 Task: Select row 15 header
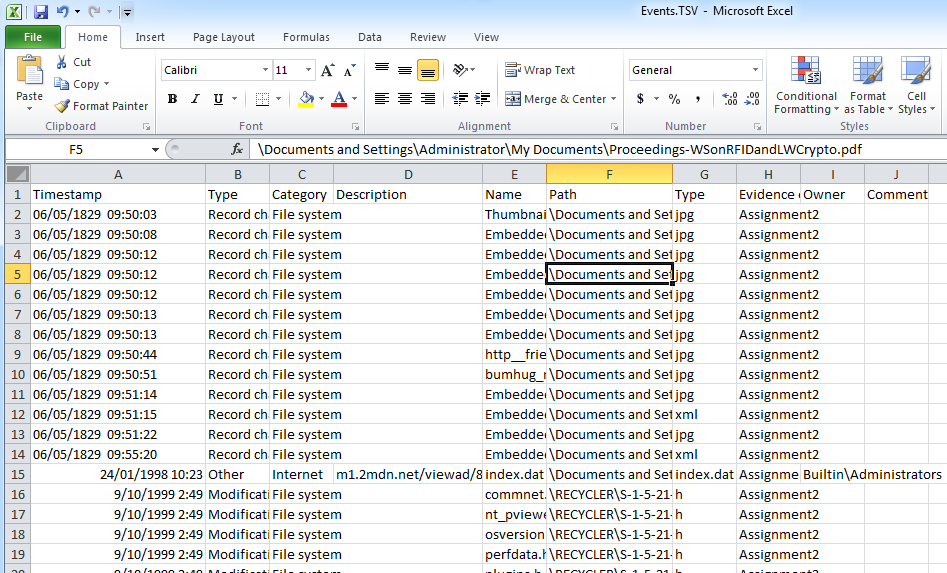click(18, 475)
